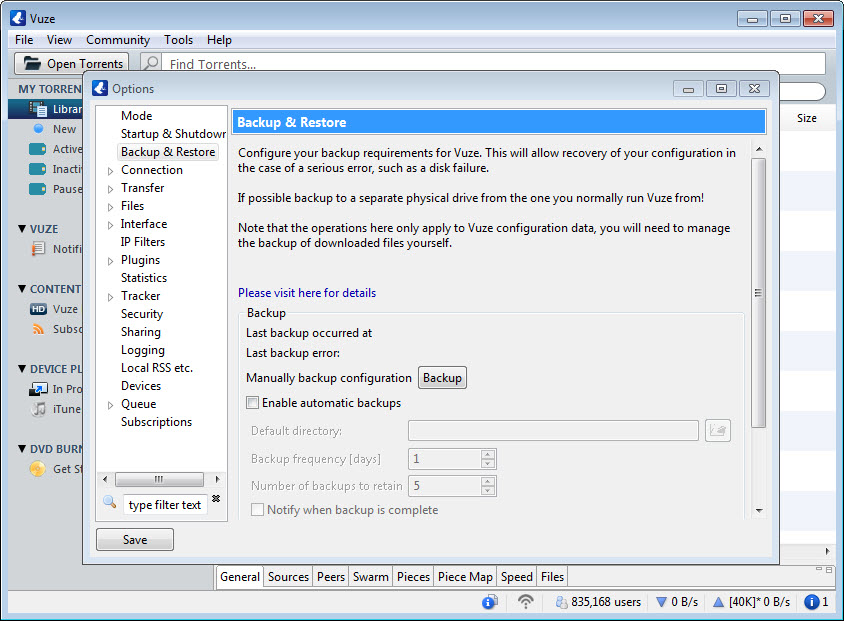Screen dimensions: 844x621
Task: Switch to the Peers tab
Action: (330, 577)
